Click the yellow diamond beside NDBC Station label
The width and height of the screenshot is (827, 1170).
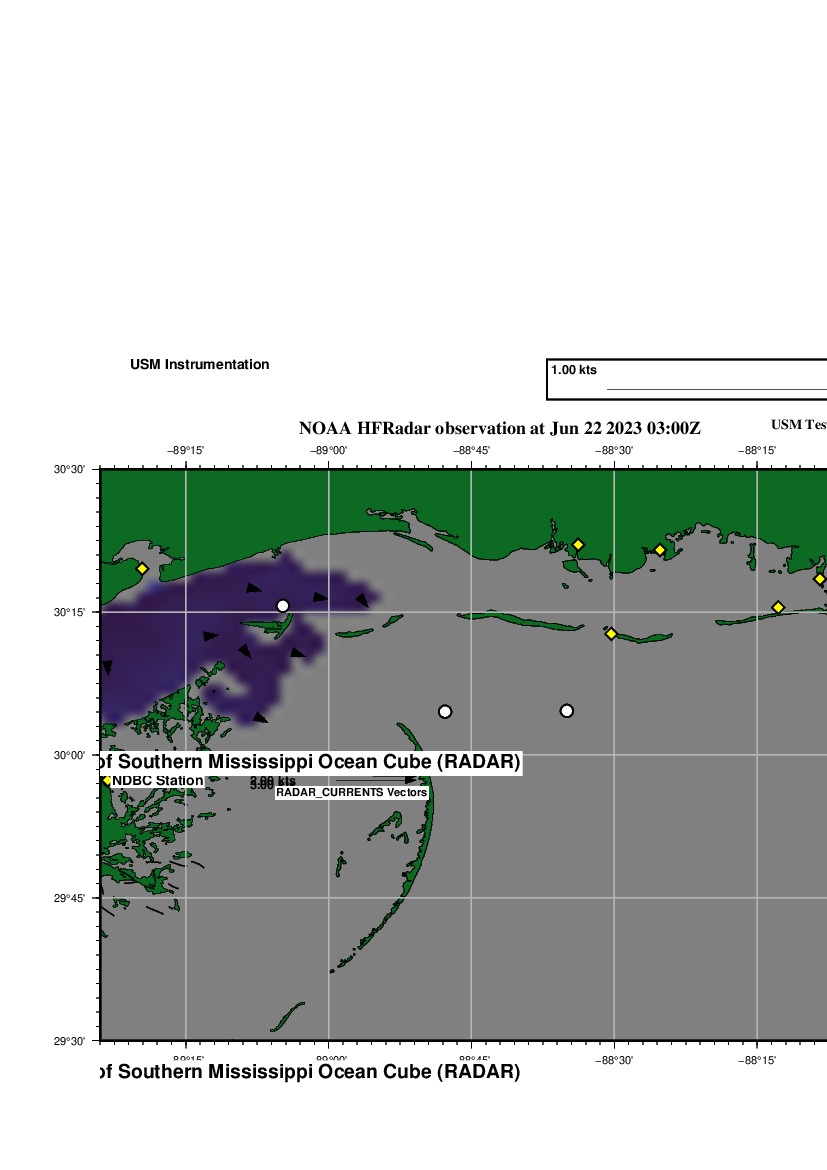107,780
